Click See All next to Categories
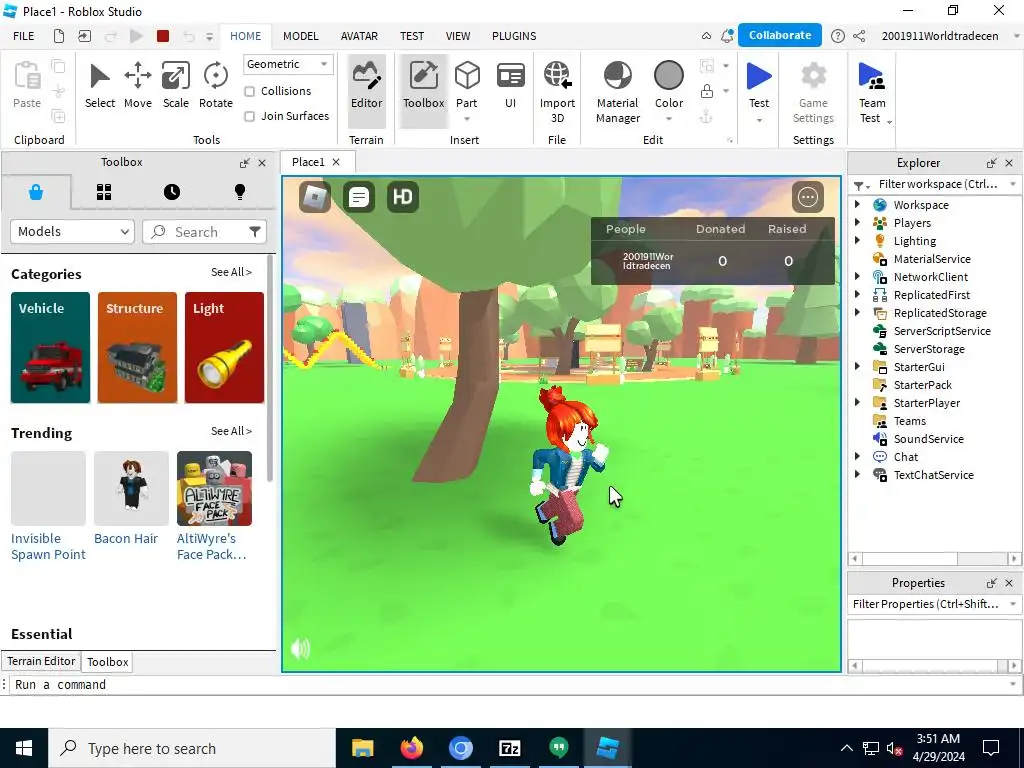 pos(231,272)
